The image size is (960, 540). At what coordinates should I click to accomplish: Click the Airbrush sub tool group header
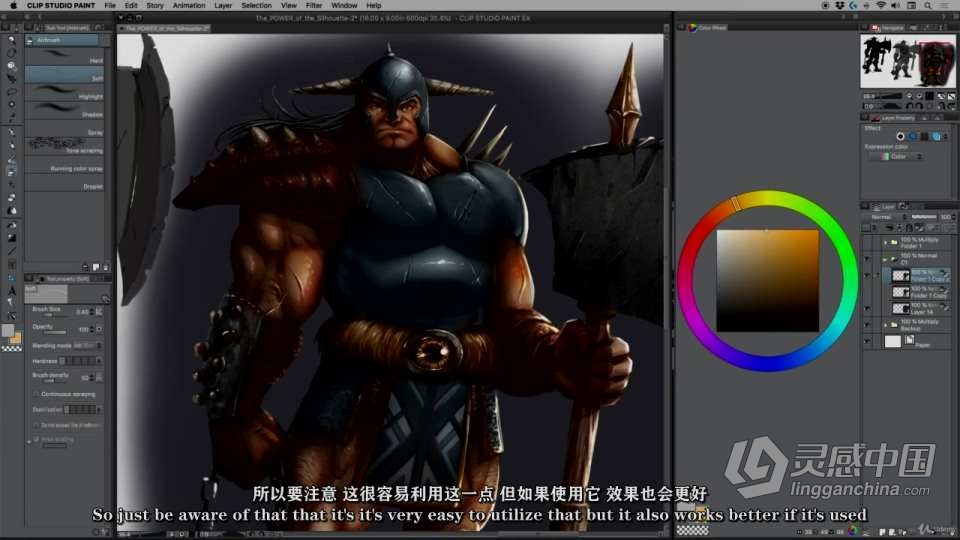click(x=61, y=40)
